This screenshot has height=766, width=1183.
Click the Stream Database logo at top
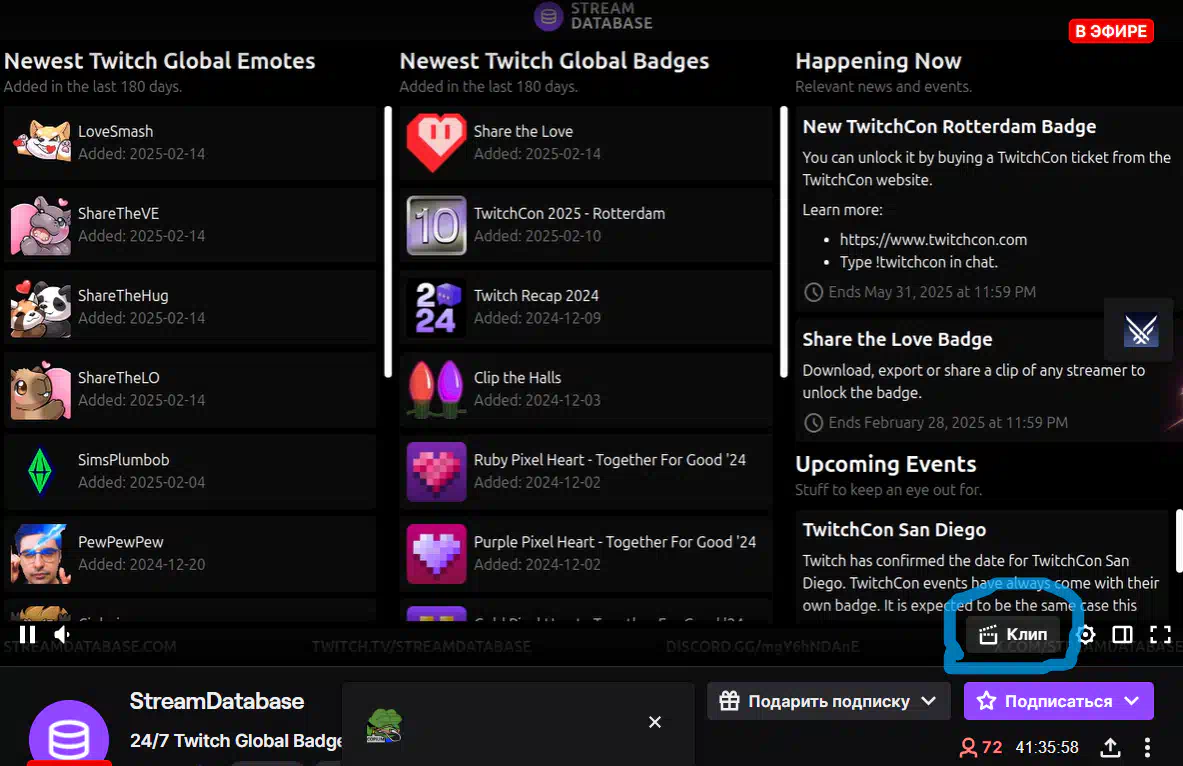(593, 16)
